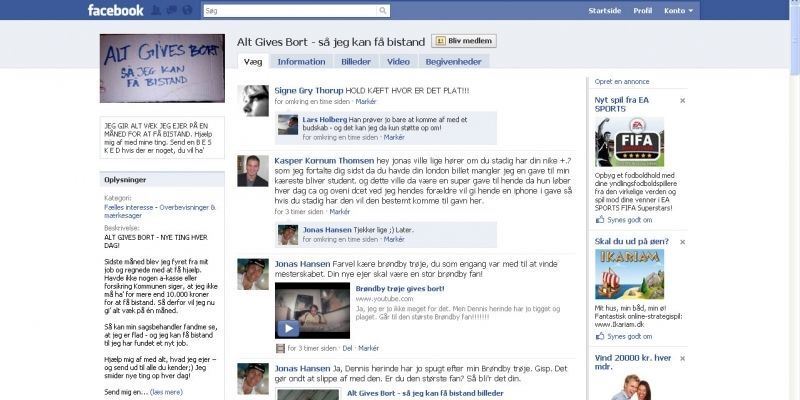This screenshot has width=800, height=400.
Task: Click the Facebook logo in header
Action: click(115, 10)
